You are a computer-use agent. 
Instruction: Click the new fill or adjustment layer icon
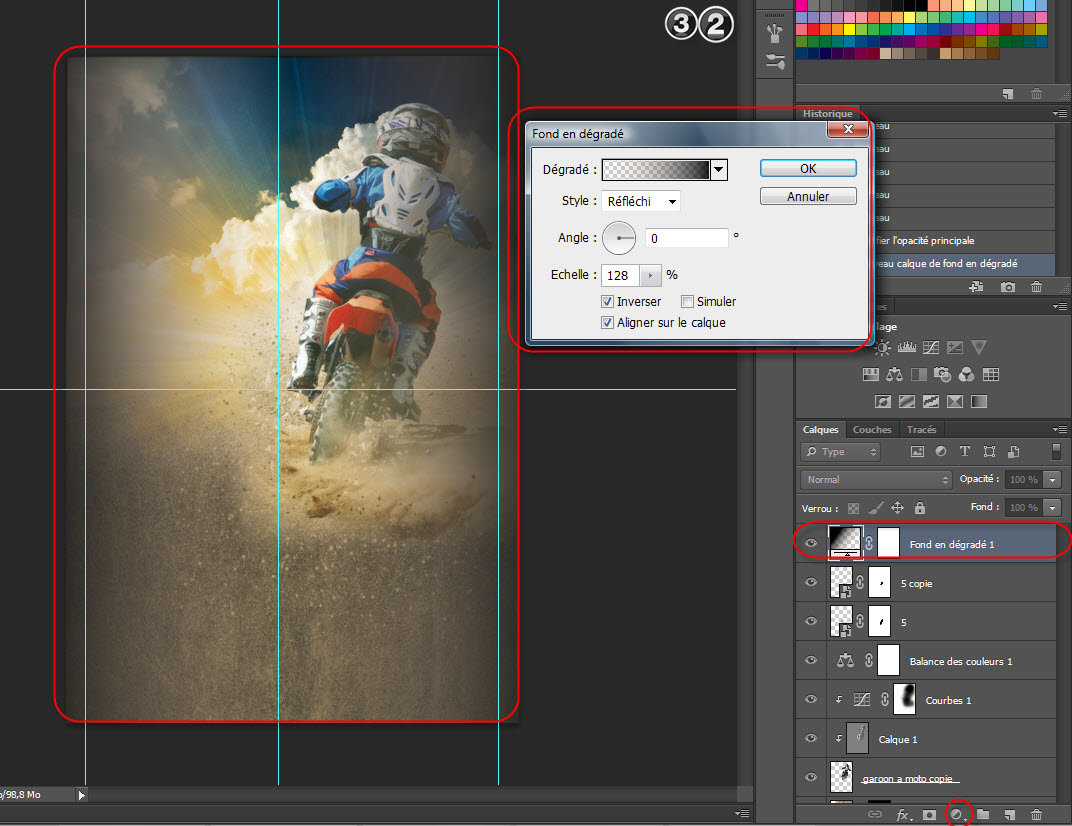point(956,815)
